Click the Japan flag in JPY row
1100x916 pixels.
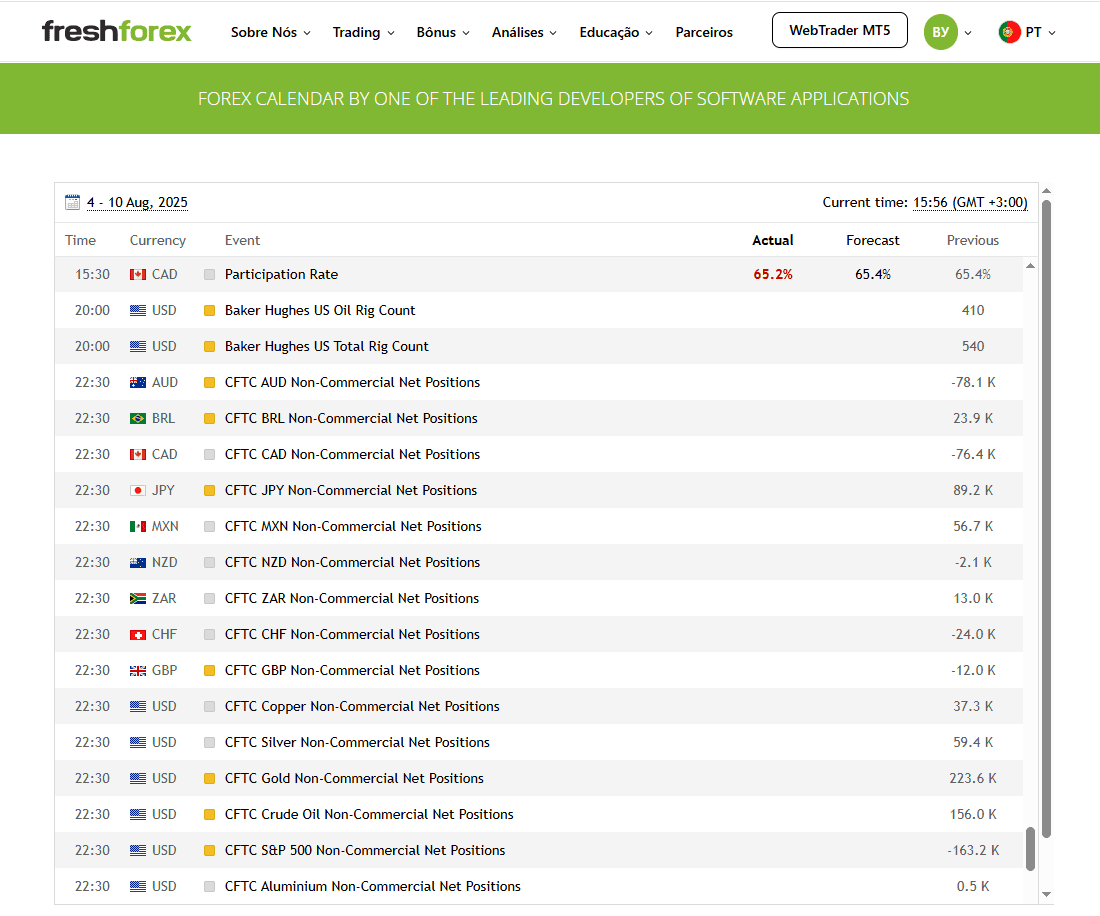(138, 490)
